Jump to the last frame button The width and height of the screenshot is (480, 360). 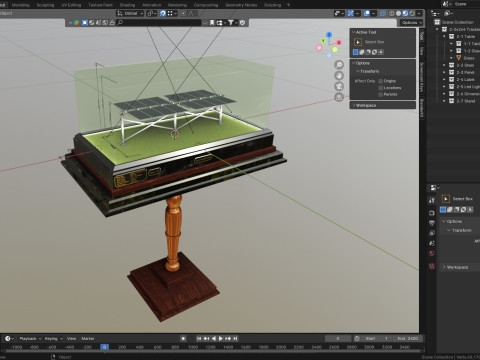[x=235, y=338]
